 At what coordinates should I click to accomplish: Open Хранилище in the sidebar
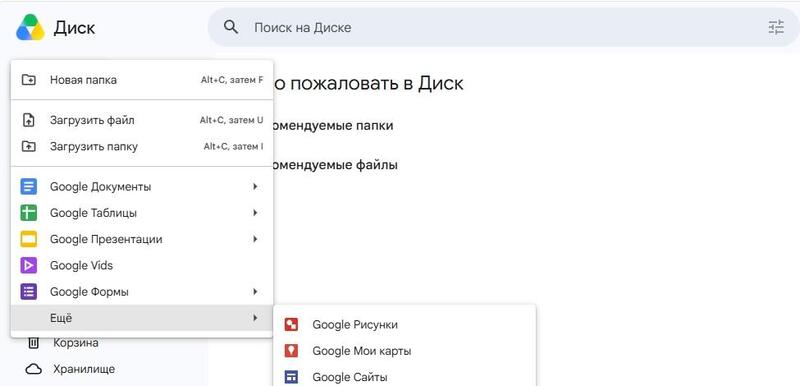[84, 369]
